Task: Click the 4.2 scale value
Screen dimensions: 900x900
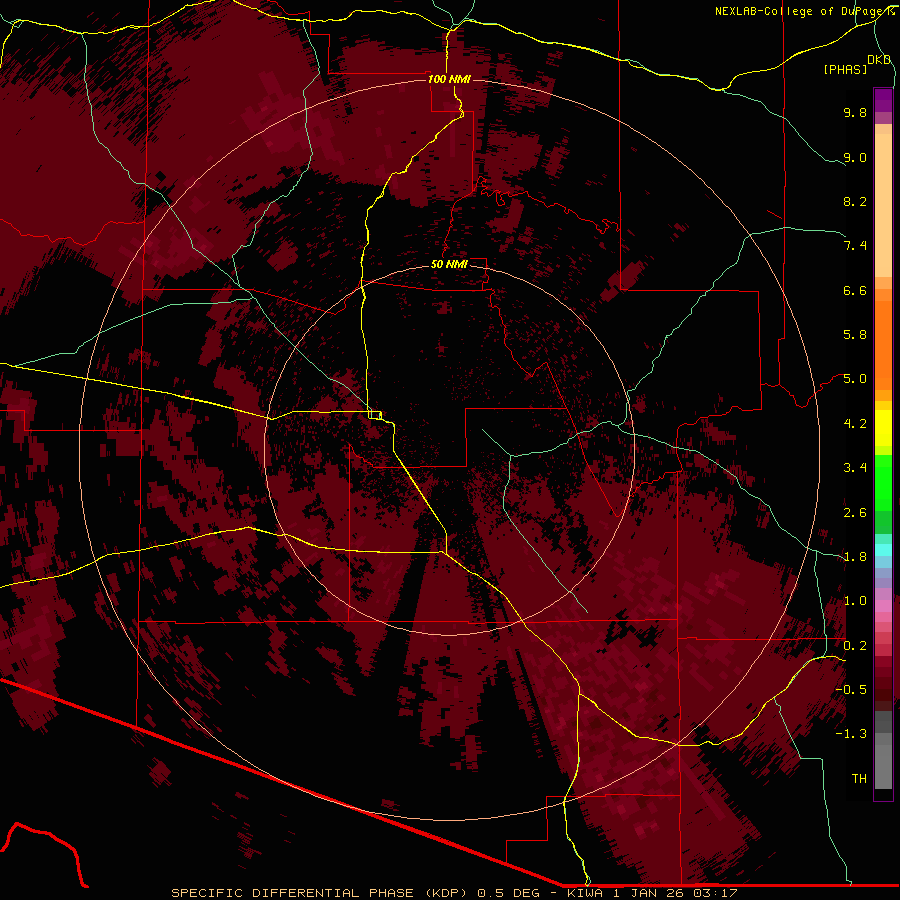Action: click(x=855, y=424)
